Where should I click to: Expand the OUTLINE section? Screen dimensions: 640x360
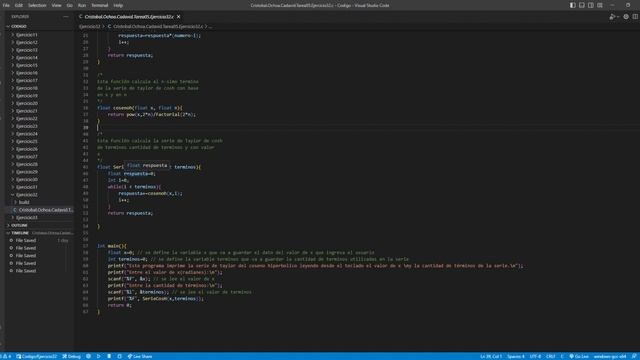(x=39, y=225)
